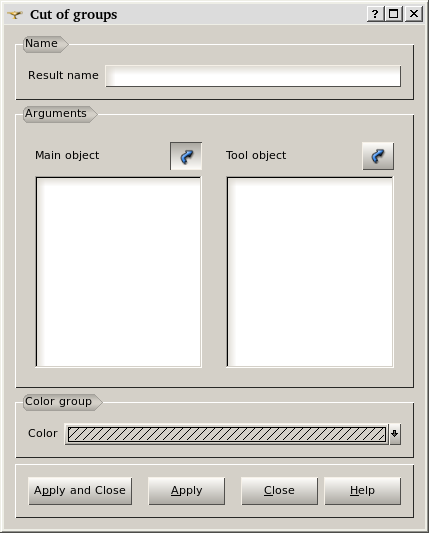Screen dimensions: 429x533
Task: Click the Tool object label
Action: pos(256,155)
